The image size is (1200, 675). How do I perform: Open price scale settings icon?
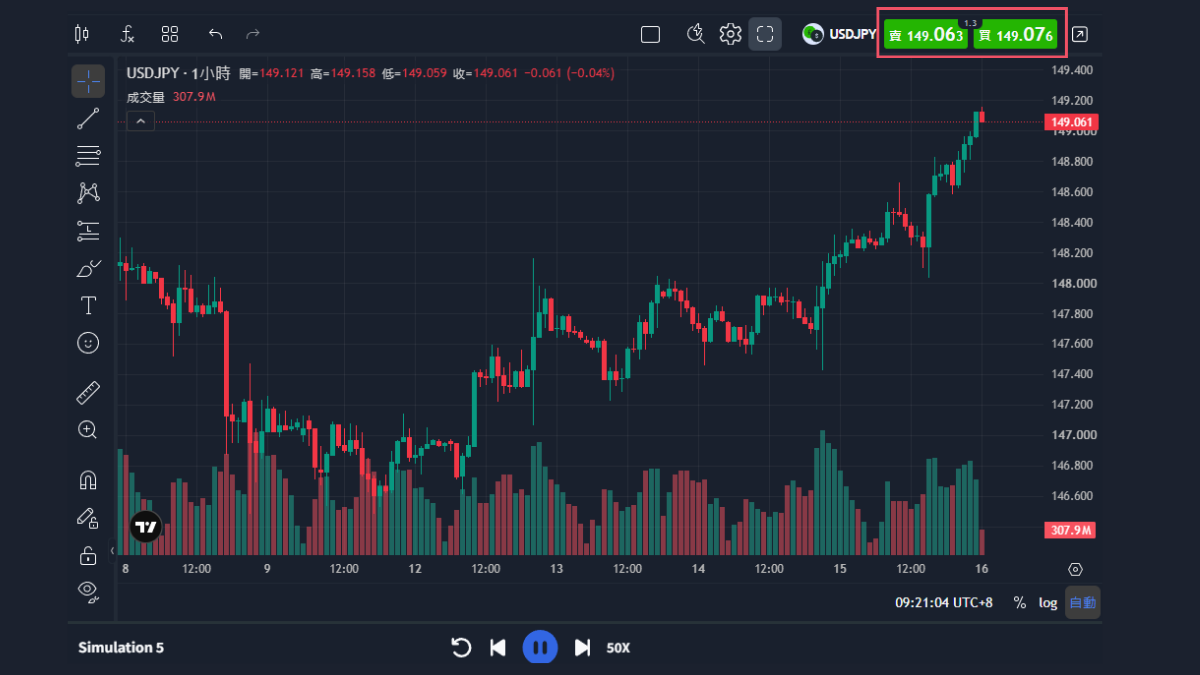1075,569
